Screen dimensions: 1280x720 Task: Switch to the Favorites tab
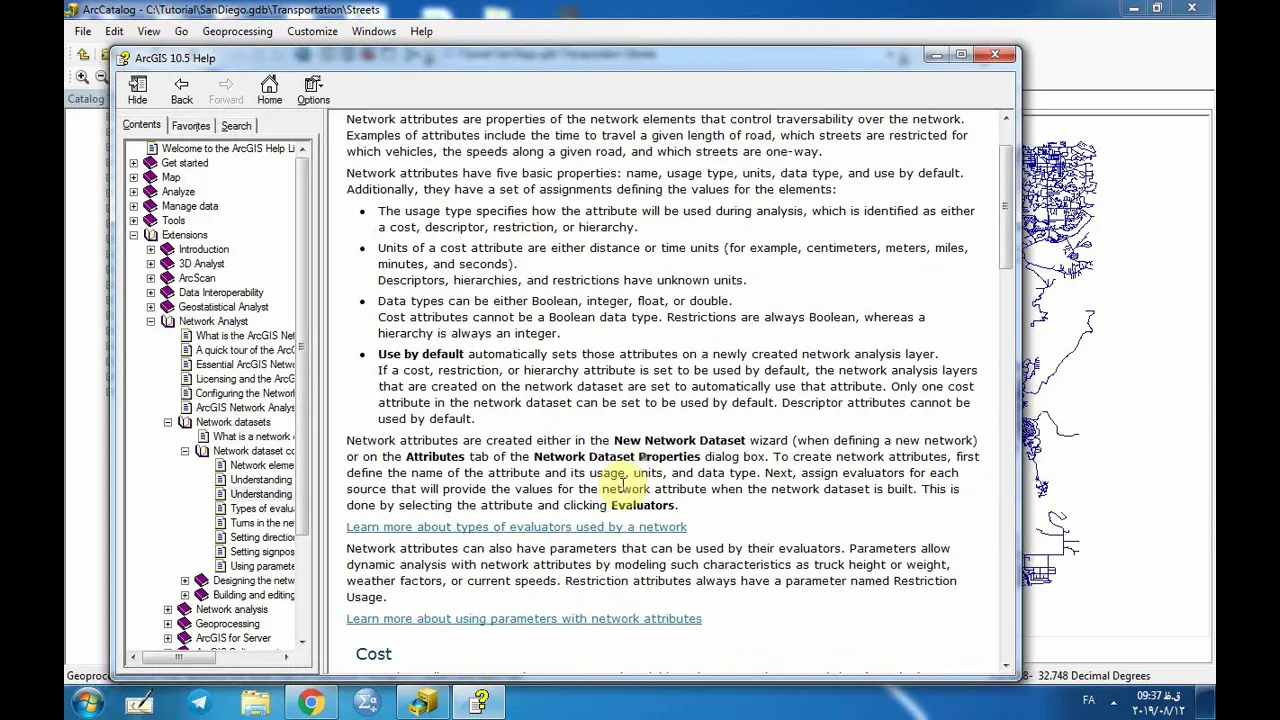point(190,126)
